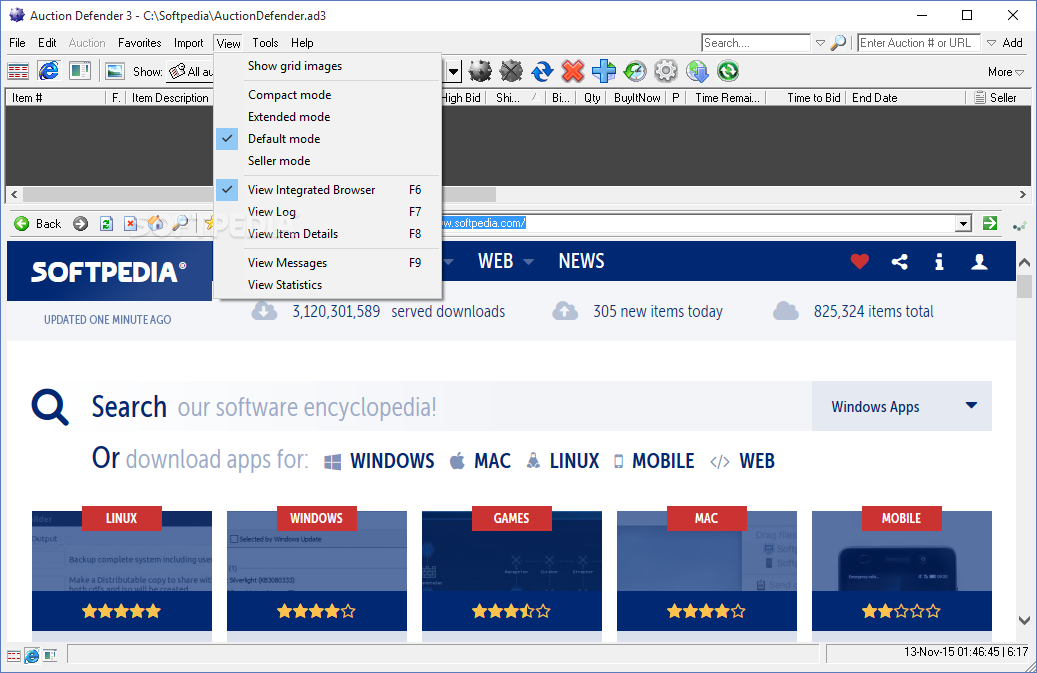Click the grid view icon in toolbar

pos(18,71)
